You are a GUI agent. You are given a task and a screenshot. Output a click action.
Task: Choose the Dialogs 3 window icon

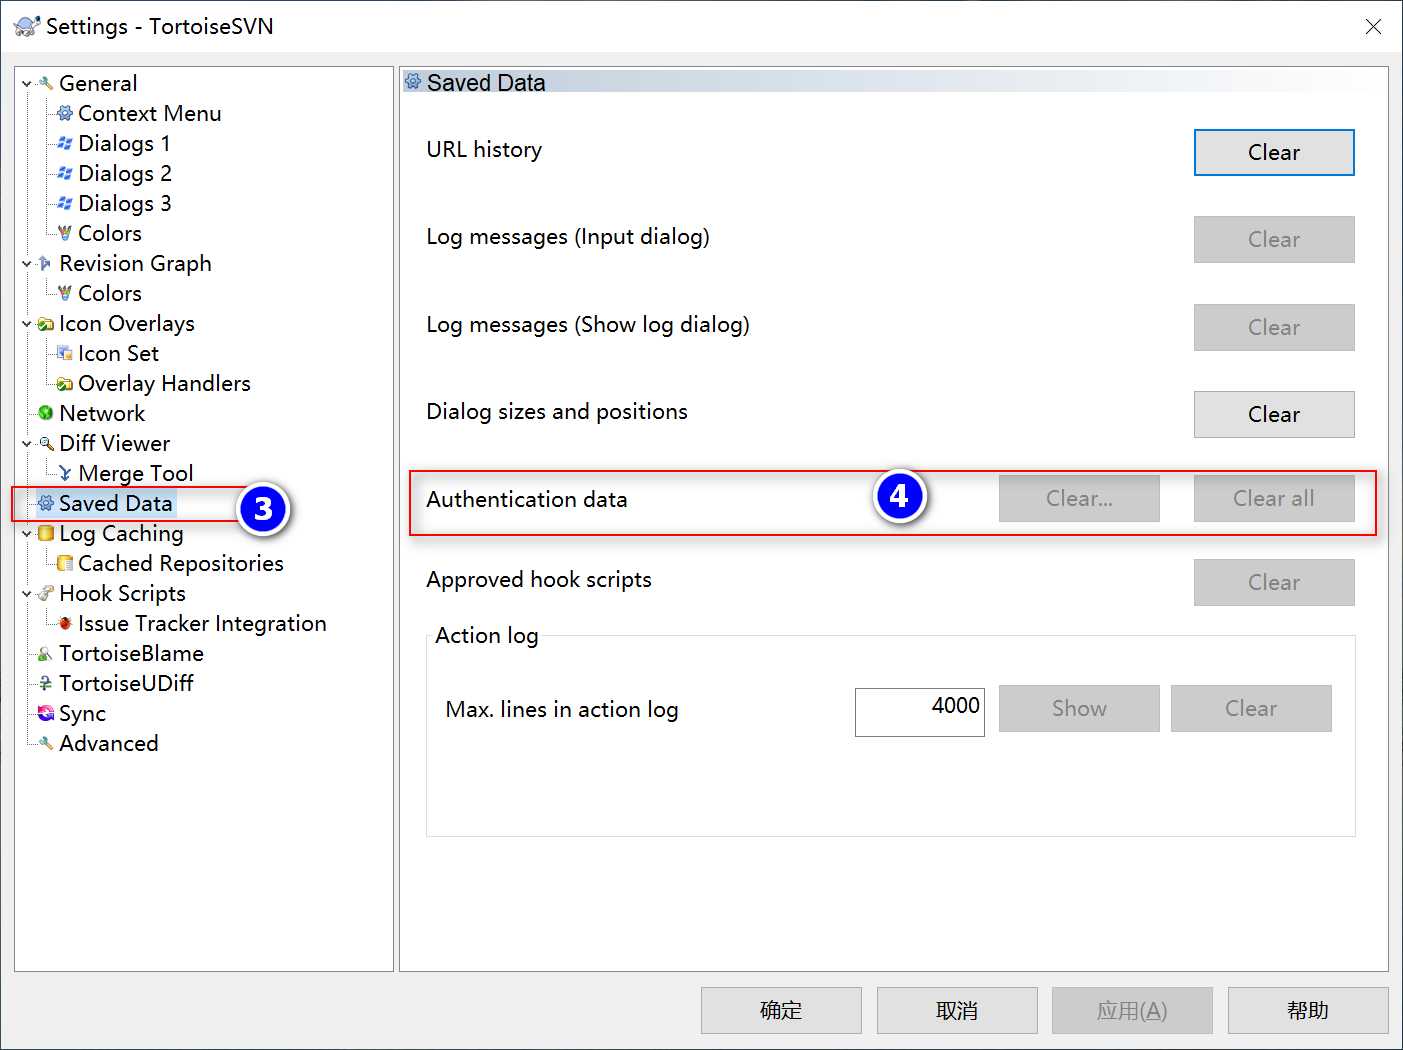65,203
